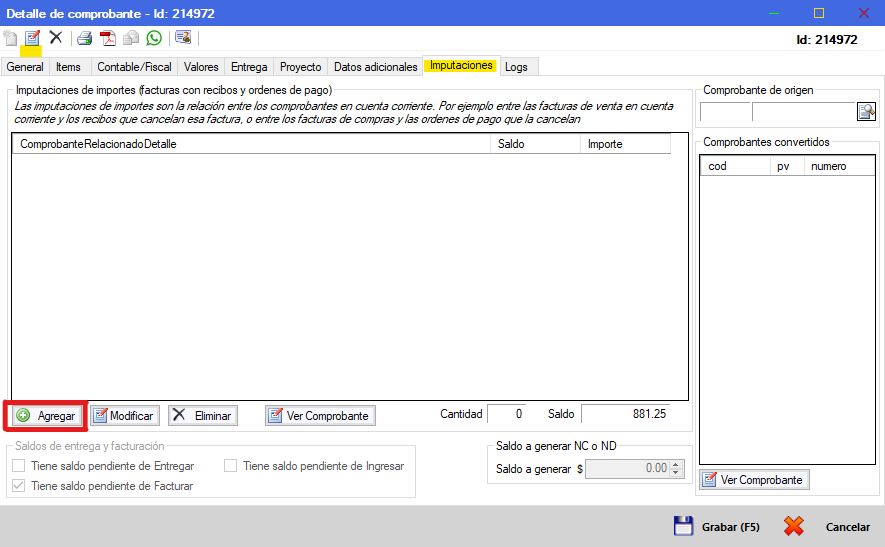Toggle Tiene saldo pendiente de Entregar
The width and height of the screenshot is (885, 547).
(x=19, y=466)
